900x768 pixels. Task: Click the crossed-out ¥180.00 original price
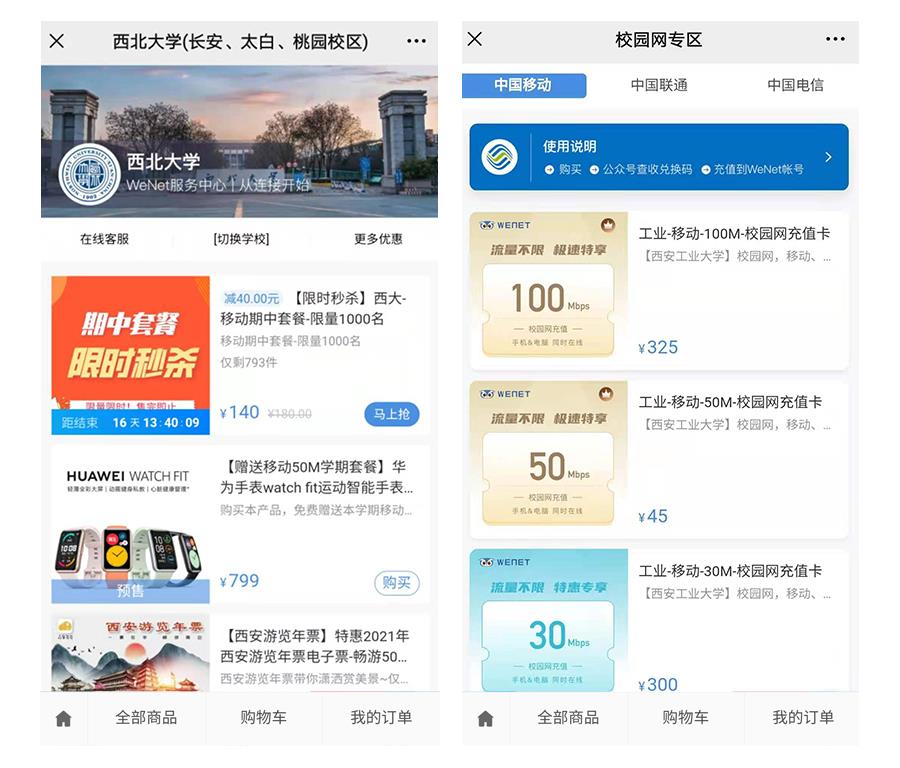pyautogui.click(x=290, y=414)
